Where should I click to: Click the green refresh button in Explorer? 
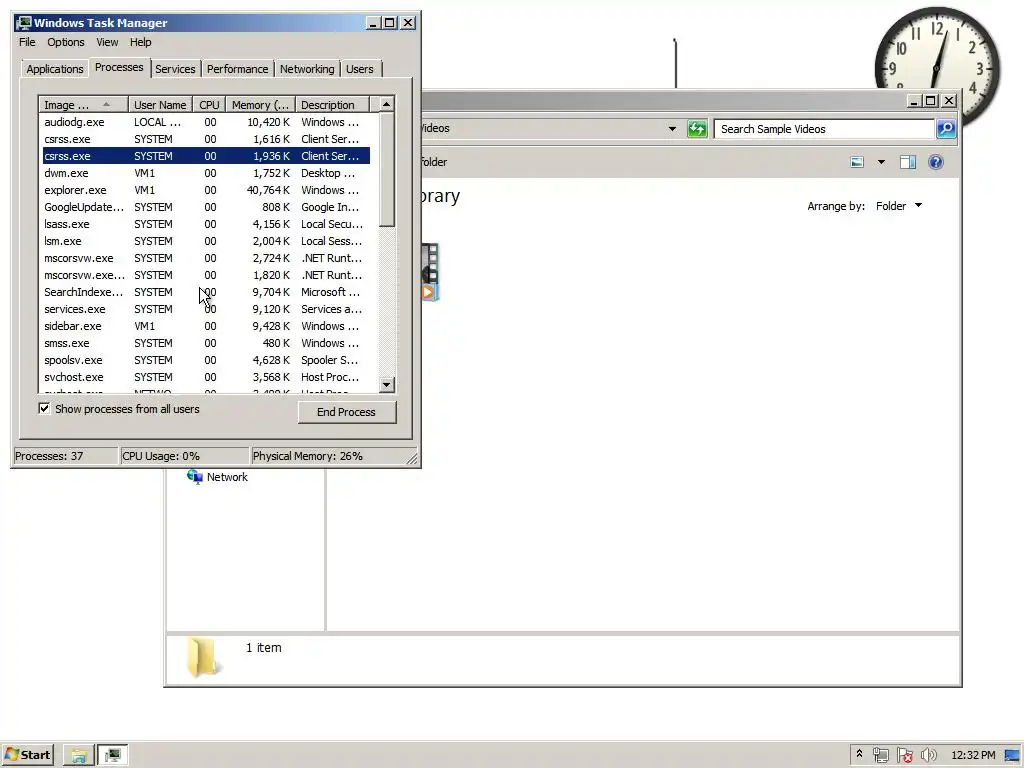(x=697, y=129)
